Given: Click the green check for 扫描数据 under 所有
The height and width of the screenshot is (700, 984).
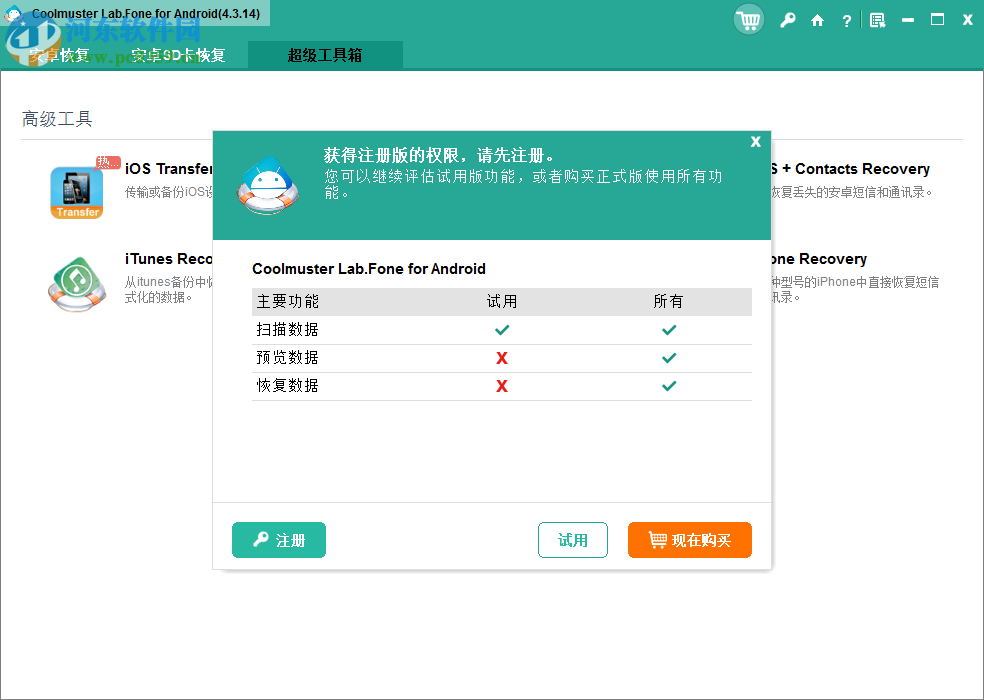Looking at the screenshot, I should tap(668, 328).
